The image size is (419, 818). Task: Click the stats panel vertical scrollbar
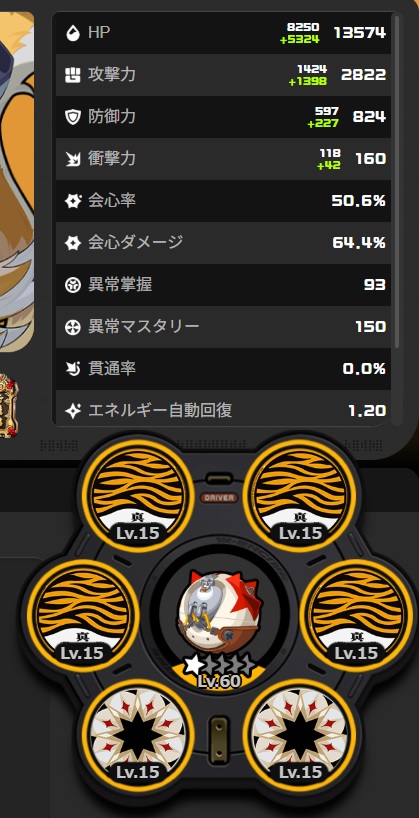(x=397, y=182)
